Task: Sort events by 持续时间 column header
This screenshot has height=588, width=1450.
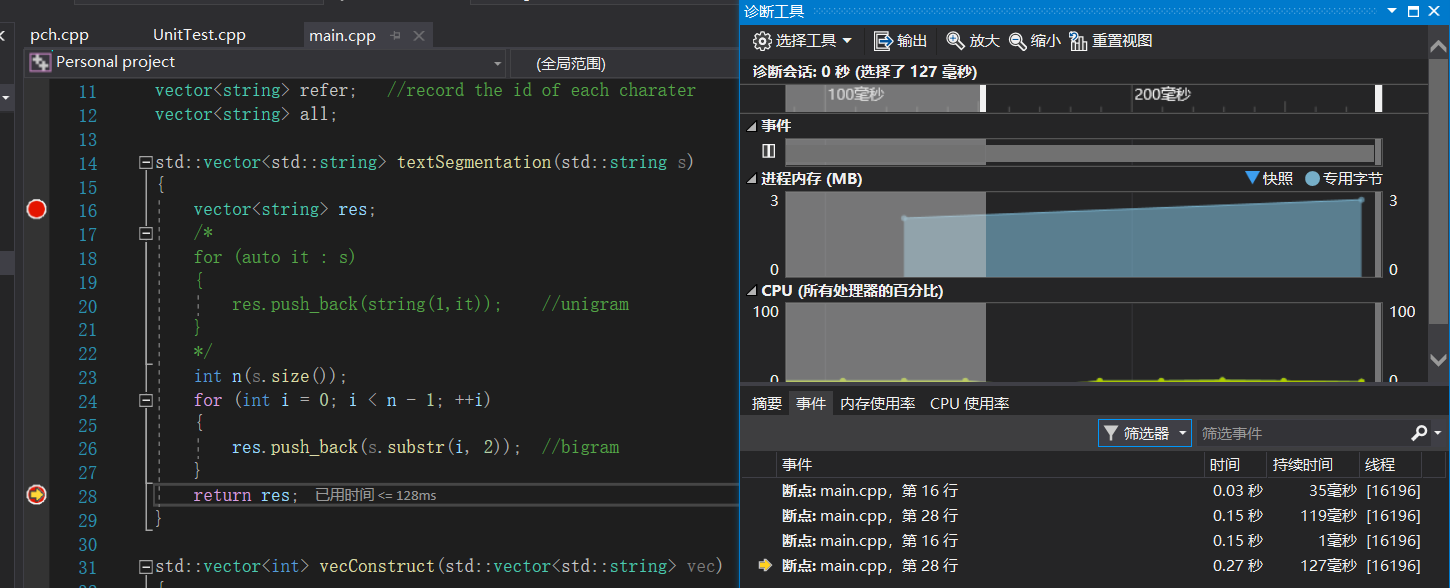Action: [x=1313, y=465]
